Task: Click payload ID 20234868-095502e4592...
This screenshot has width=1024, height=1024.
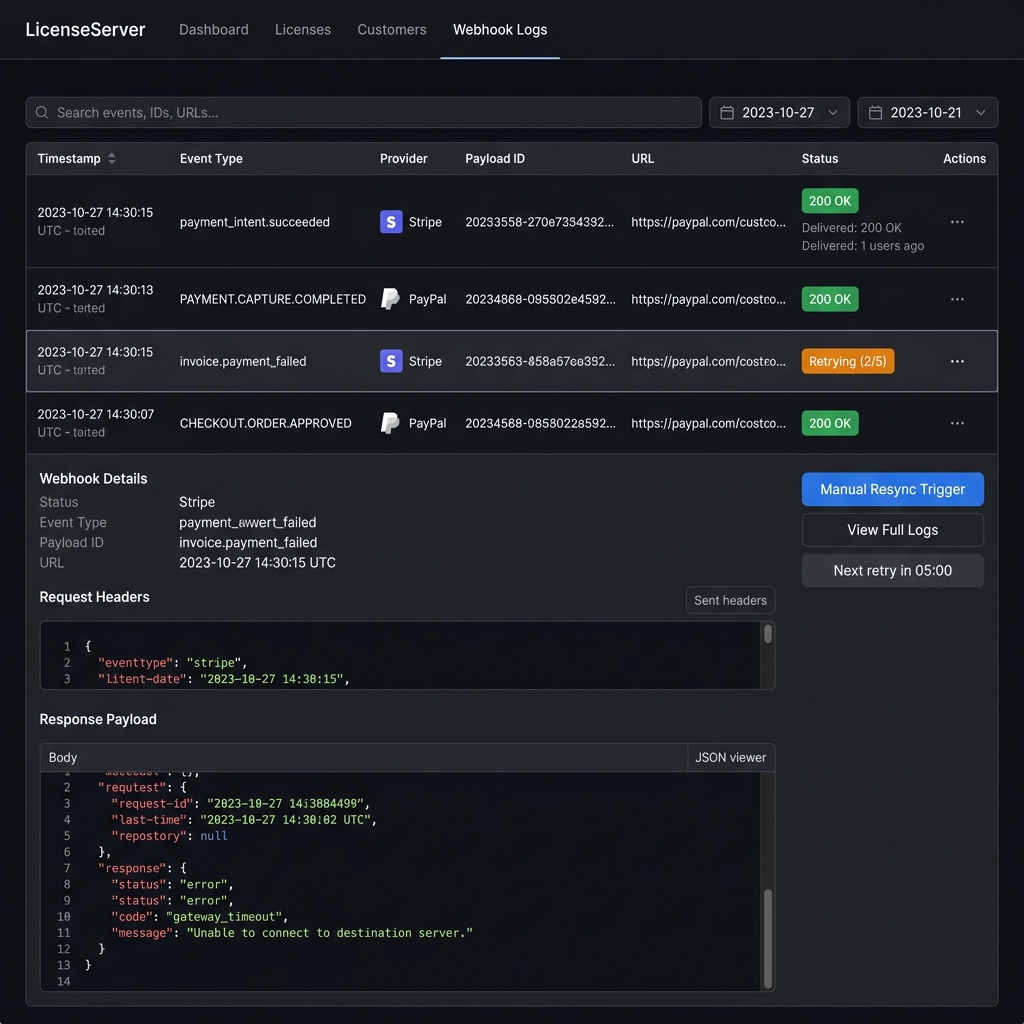Action: (540, 299)
